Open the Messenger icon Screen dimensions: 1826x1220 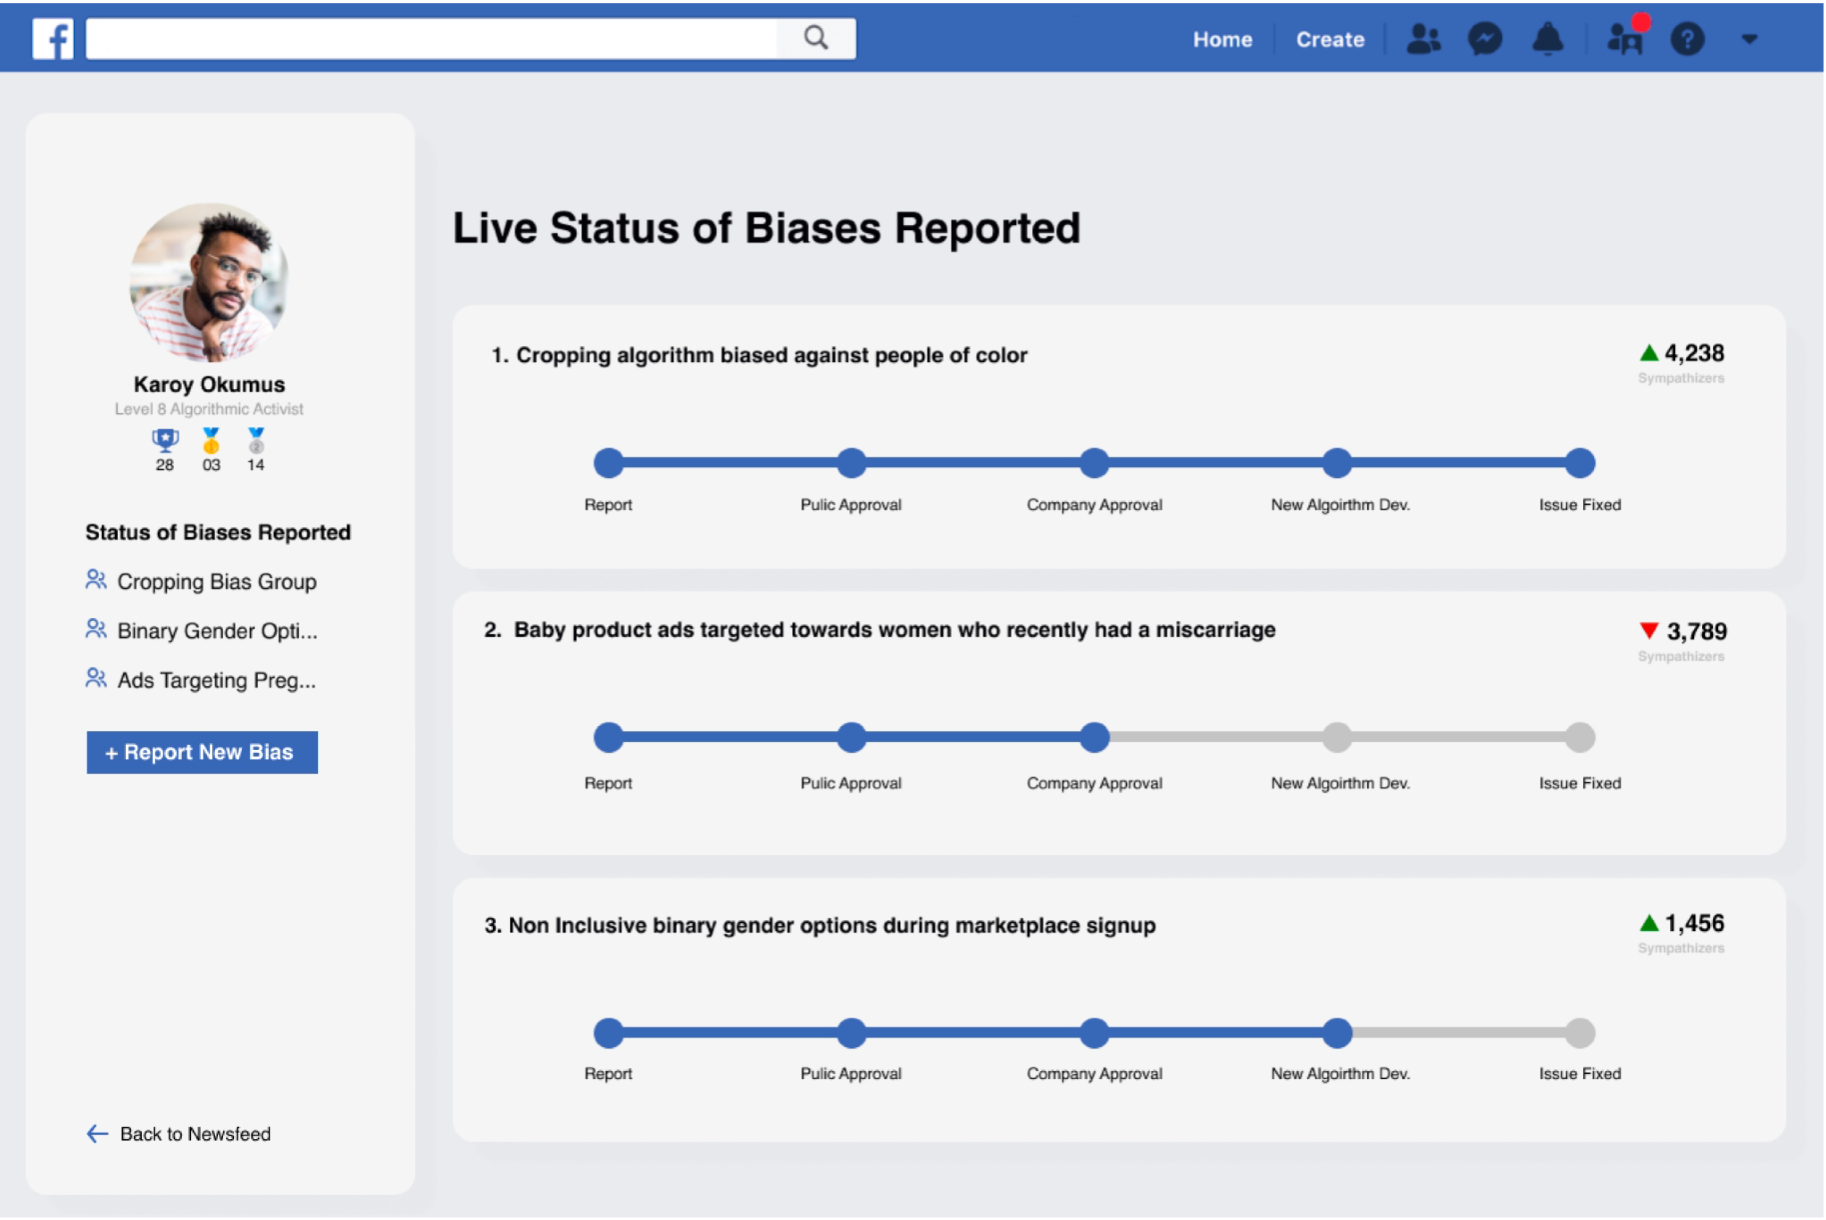coord(1485,39)
